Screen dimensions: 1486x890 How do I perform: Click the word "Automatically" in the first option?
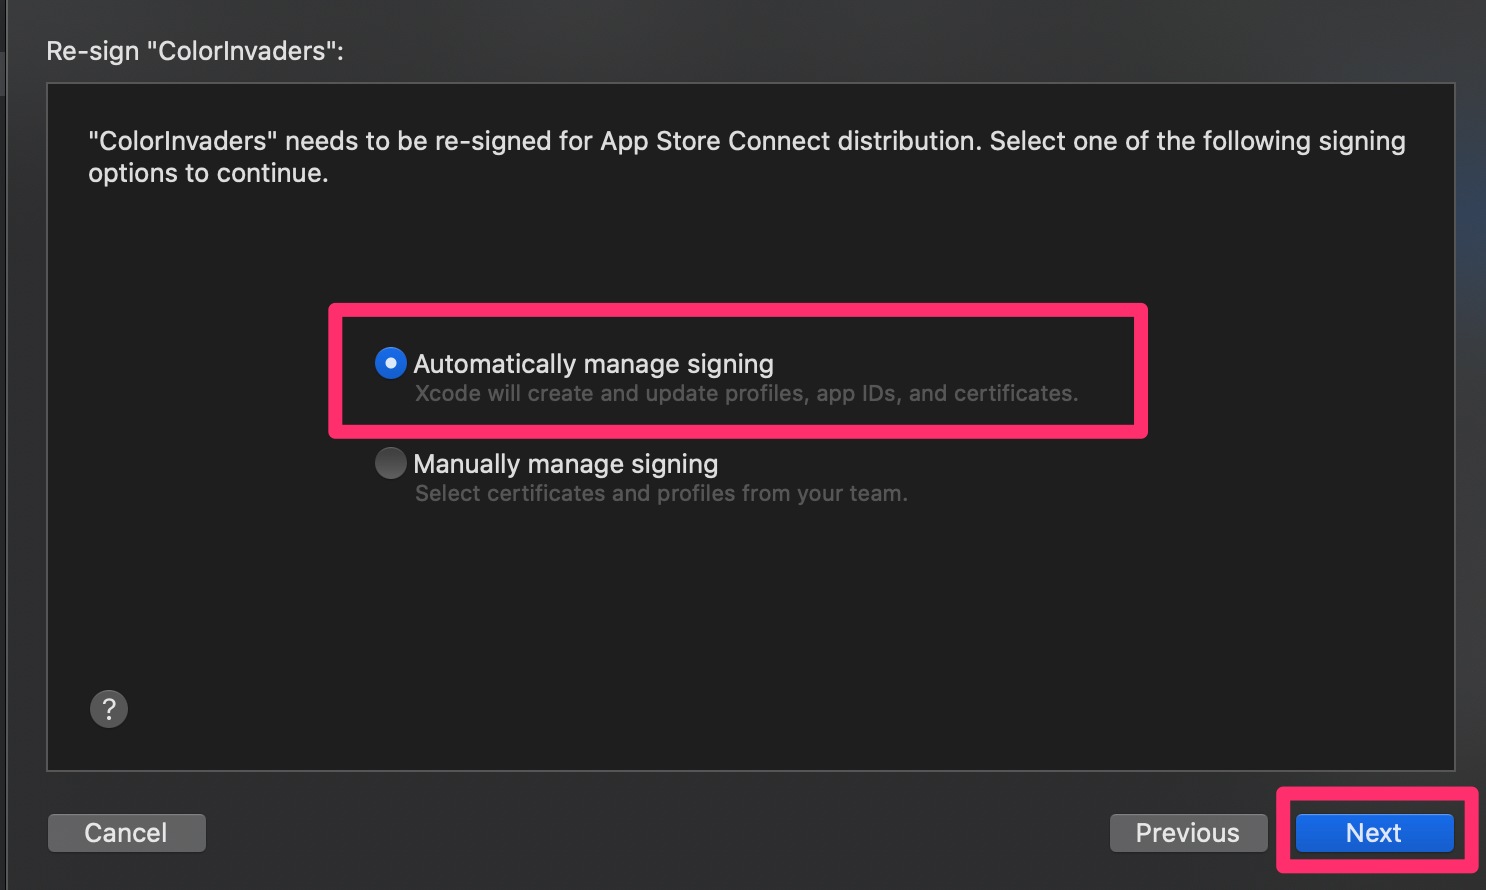pyautogui.click(x=495, y=364)
